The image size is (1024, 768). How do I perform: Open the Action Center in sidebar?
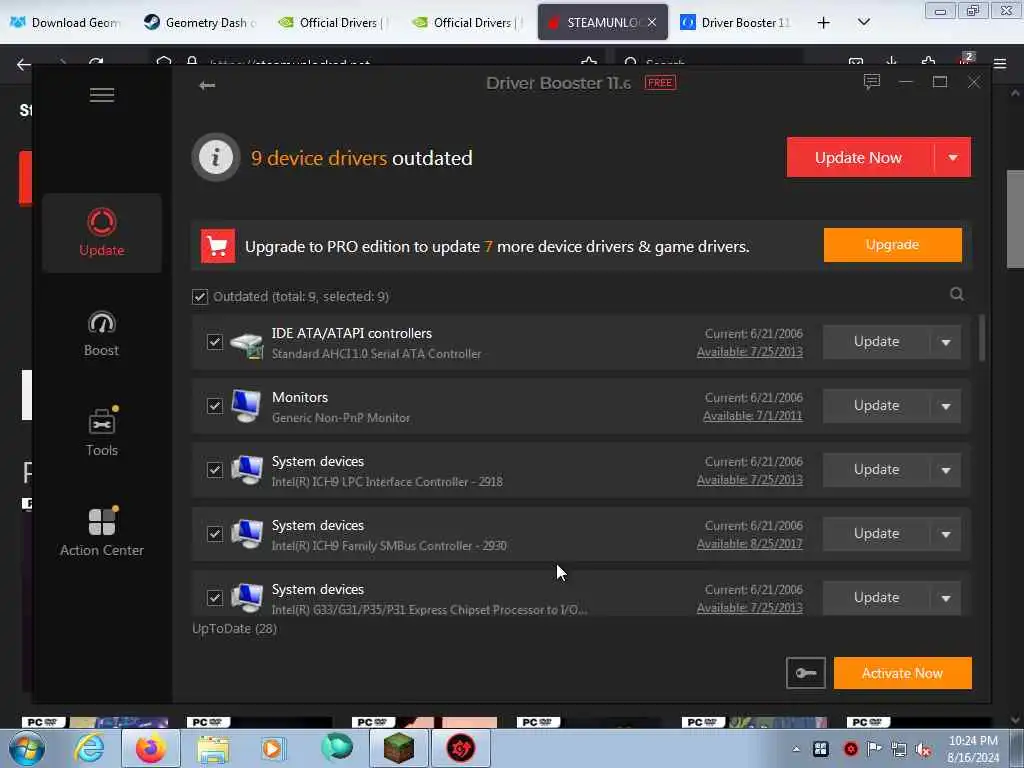click(x=102, y=532)
